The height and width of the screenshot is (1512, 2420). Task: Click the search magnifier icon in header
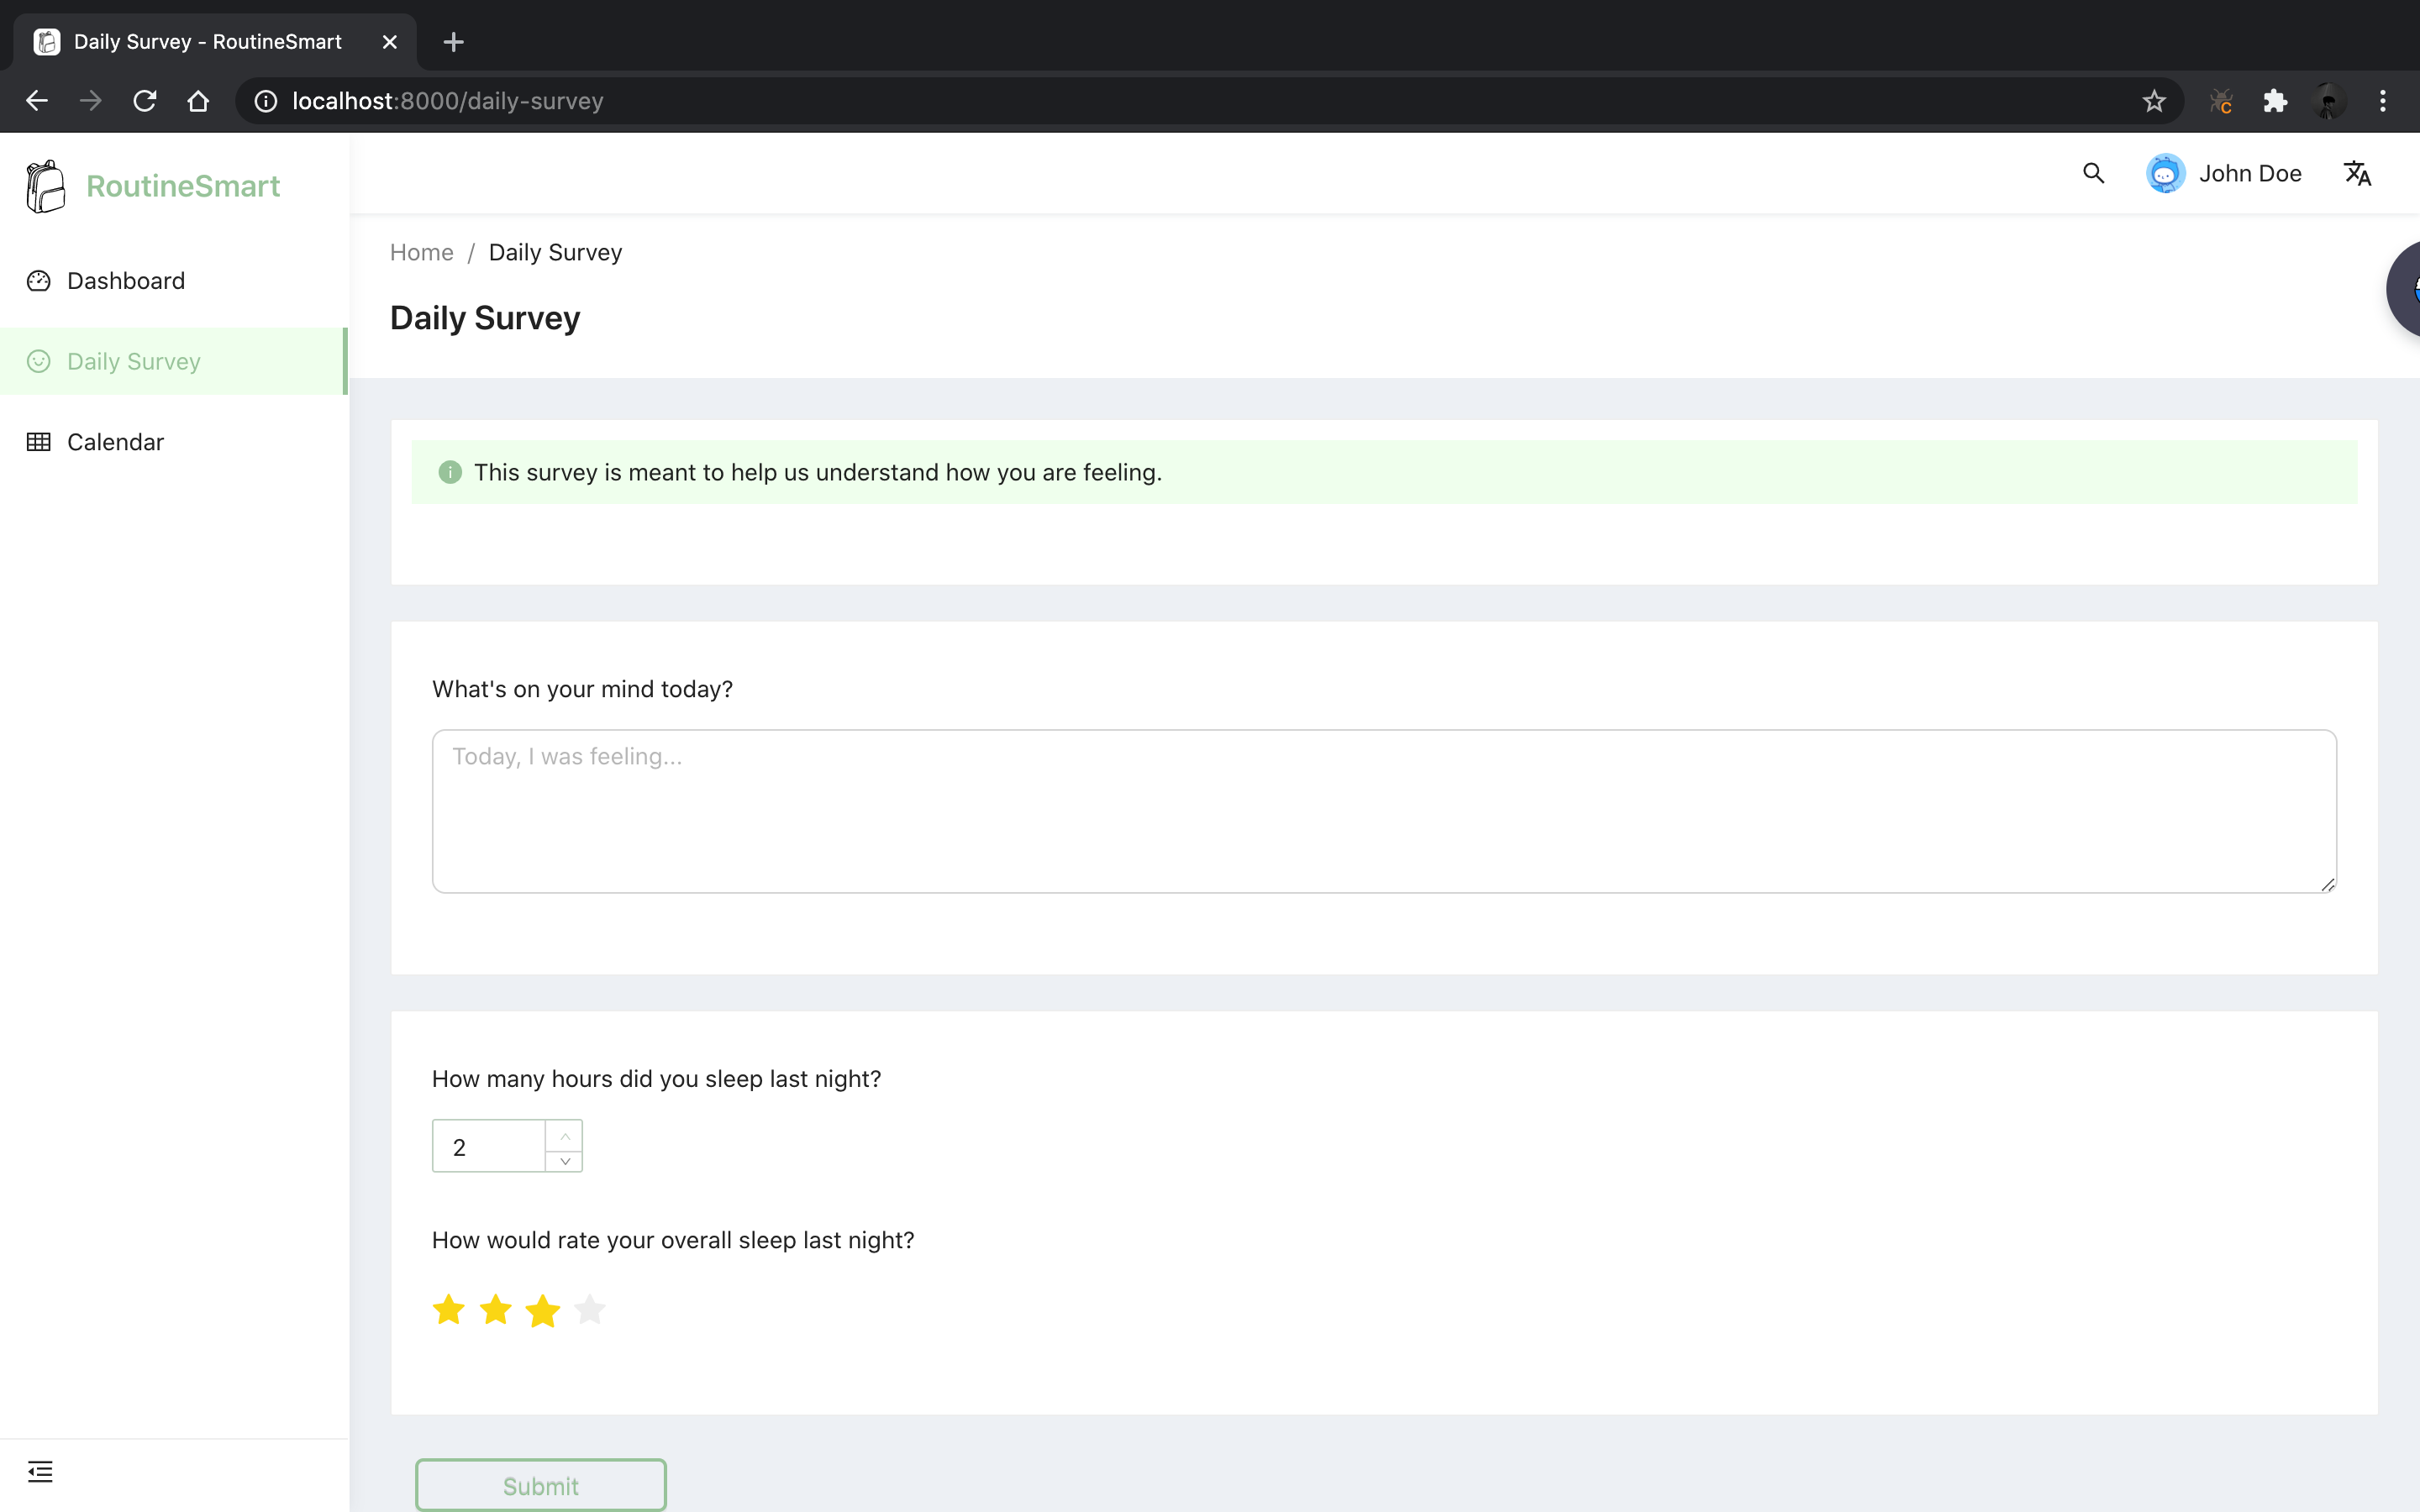point(2093,173)
